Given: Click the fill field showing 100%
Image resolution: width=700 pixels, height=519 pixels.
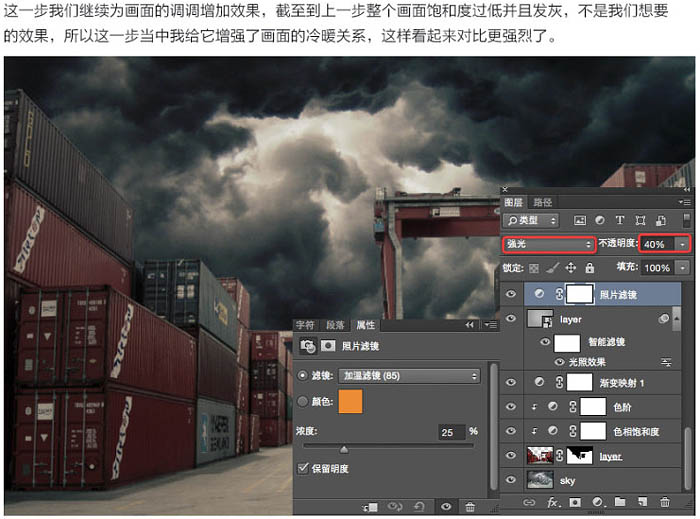Looking at the screenshot, I should pos(659,268).
